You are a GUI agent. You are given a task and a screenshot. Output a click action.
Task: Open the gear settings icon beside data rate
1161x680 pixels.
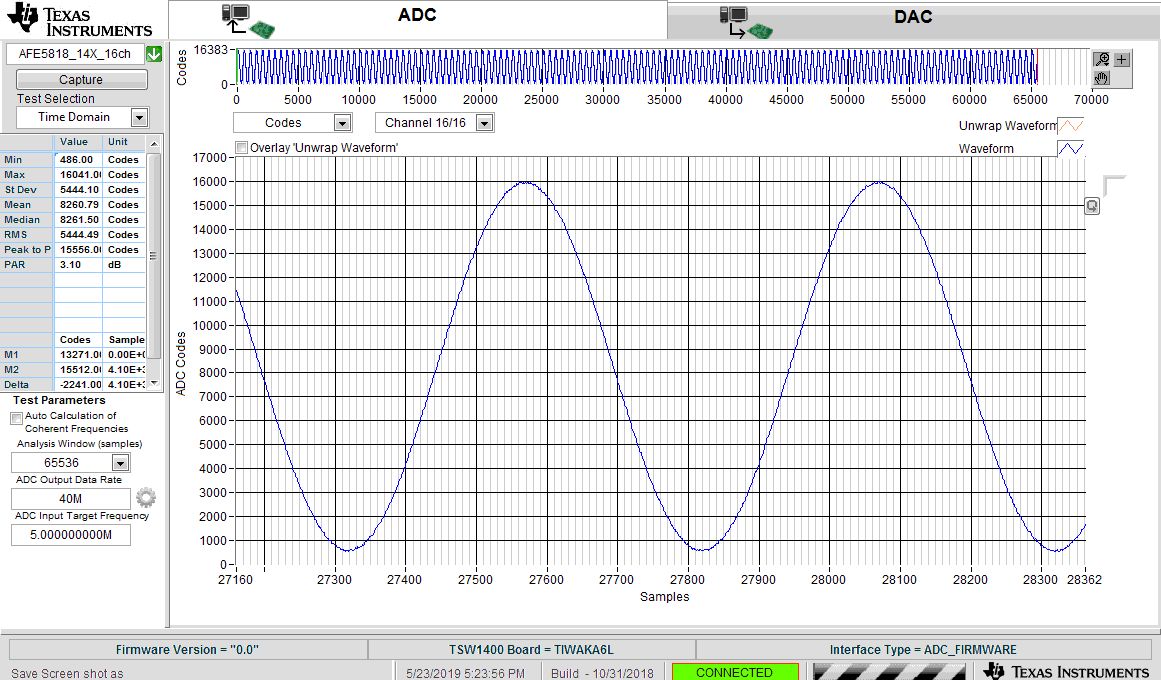[146, 497]
